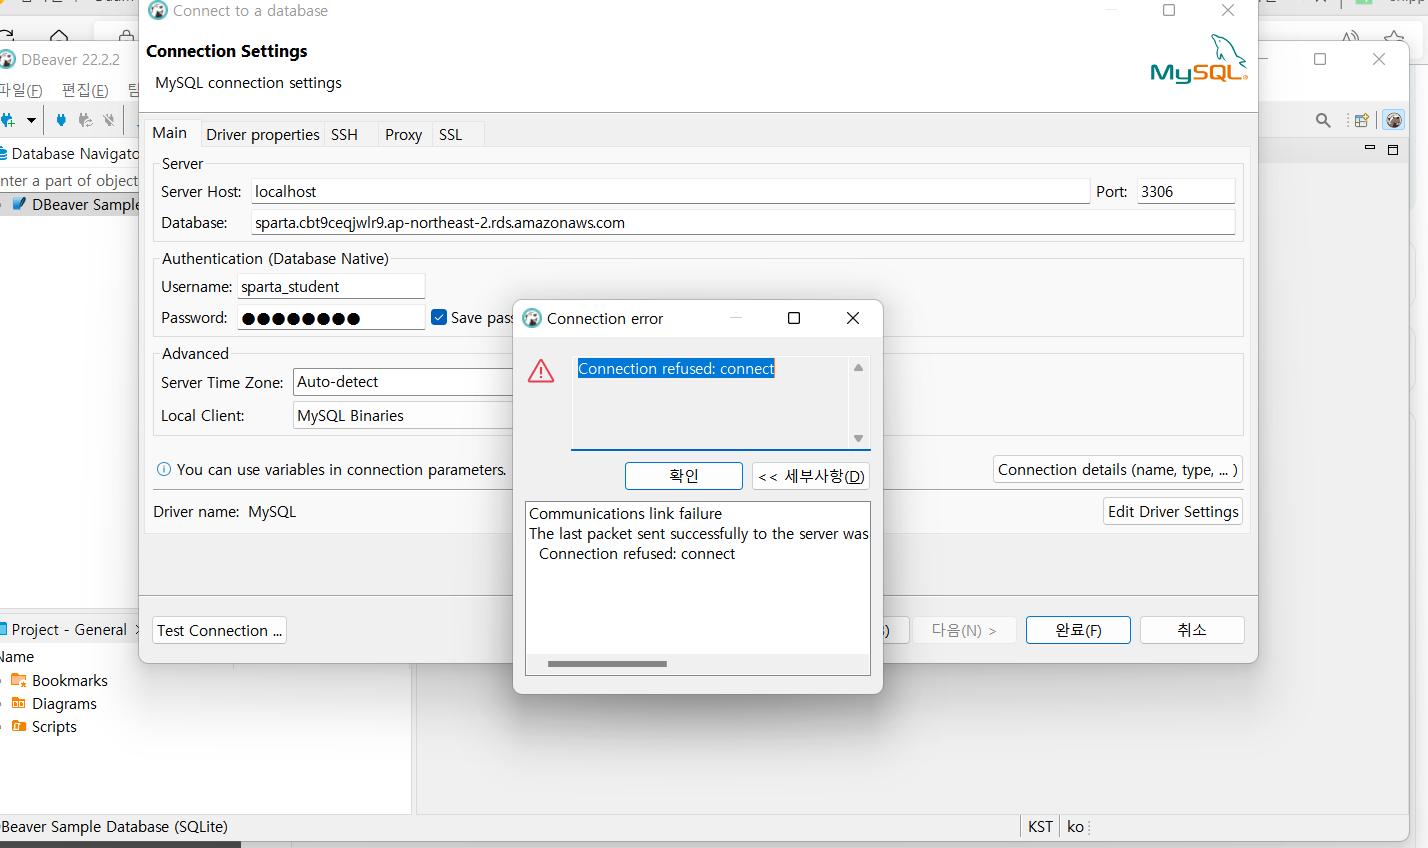Click the navigator object name filter field
The width and height of the screenshot is (1428, 848).
pos(69,180)
